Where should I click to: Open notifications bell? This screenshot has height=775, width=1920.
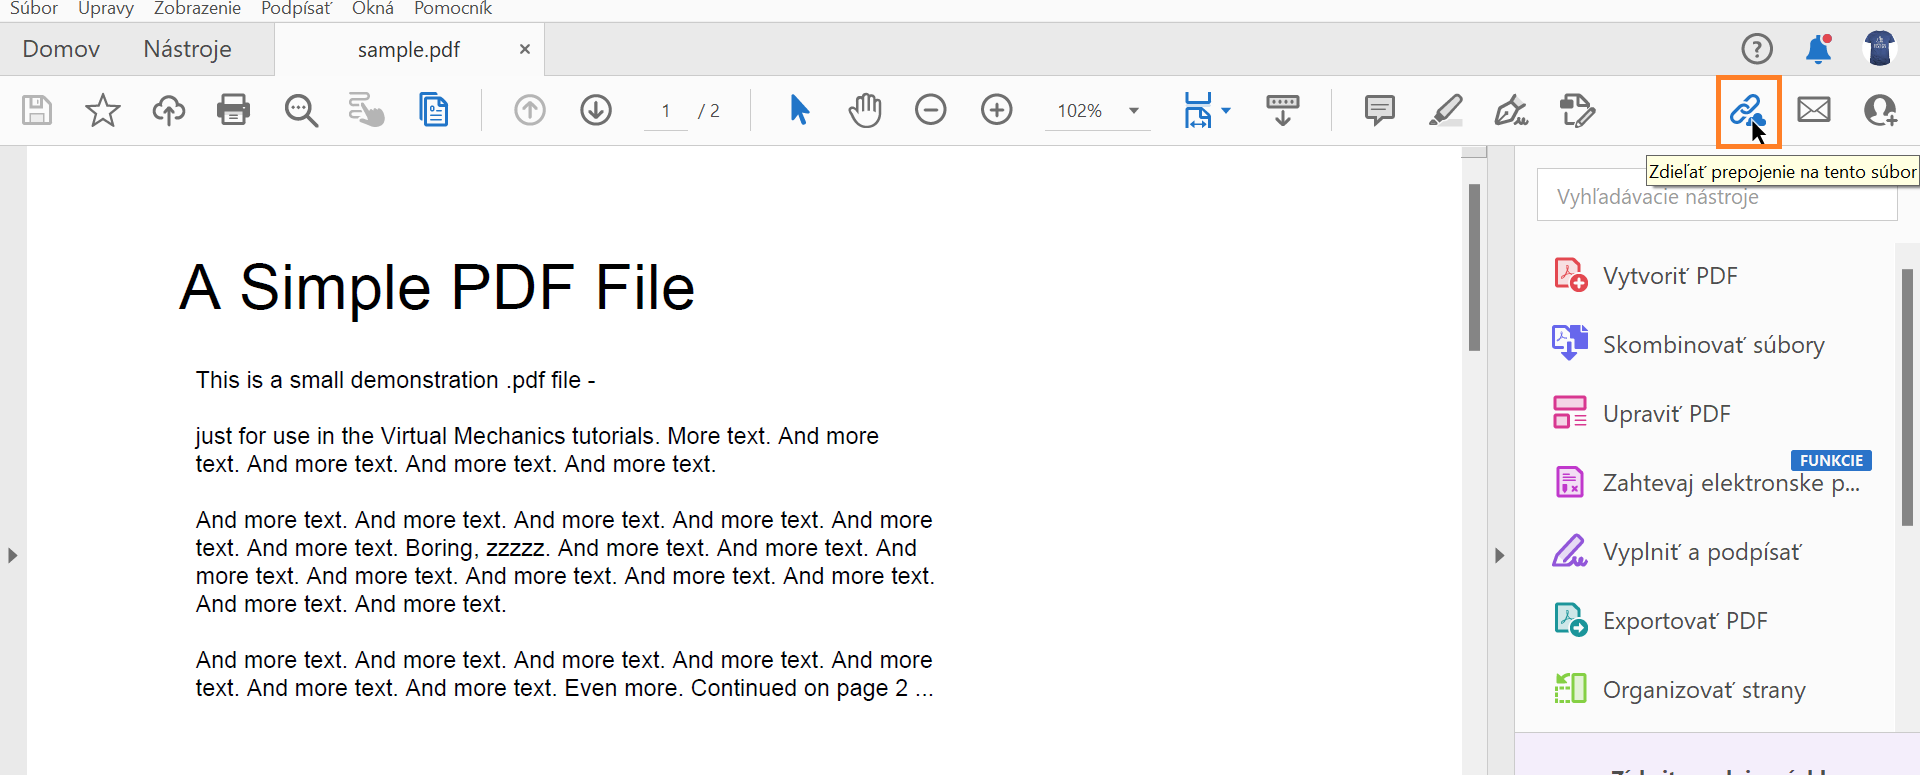click(x=1818, y=49)
